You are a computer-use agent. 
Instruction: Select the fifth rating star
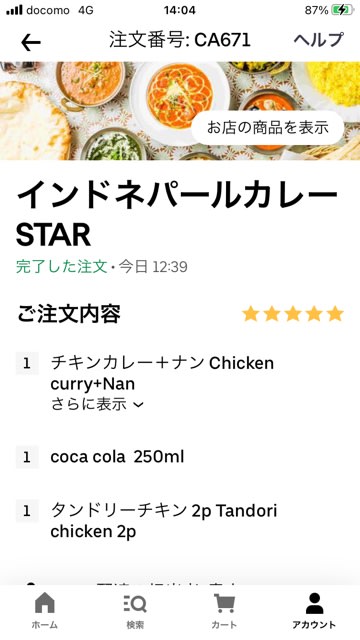336,314
